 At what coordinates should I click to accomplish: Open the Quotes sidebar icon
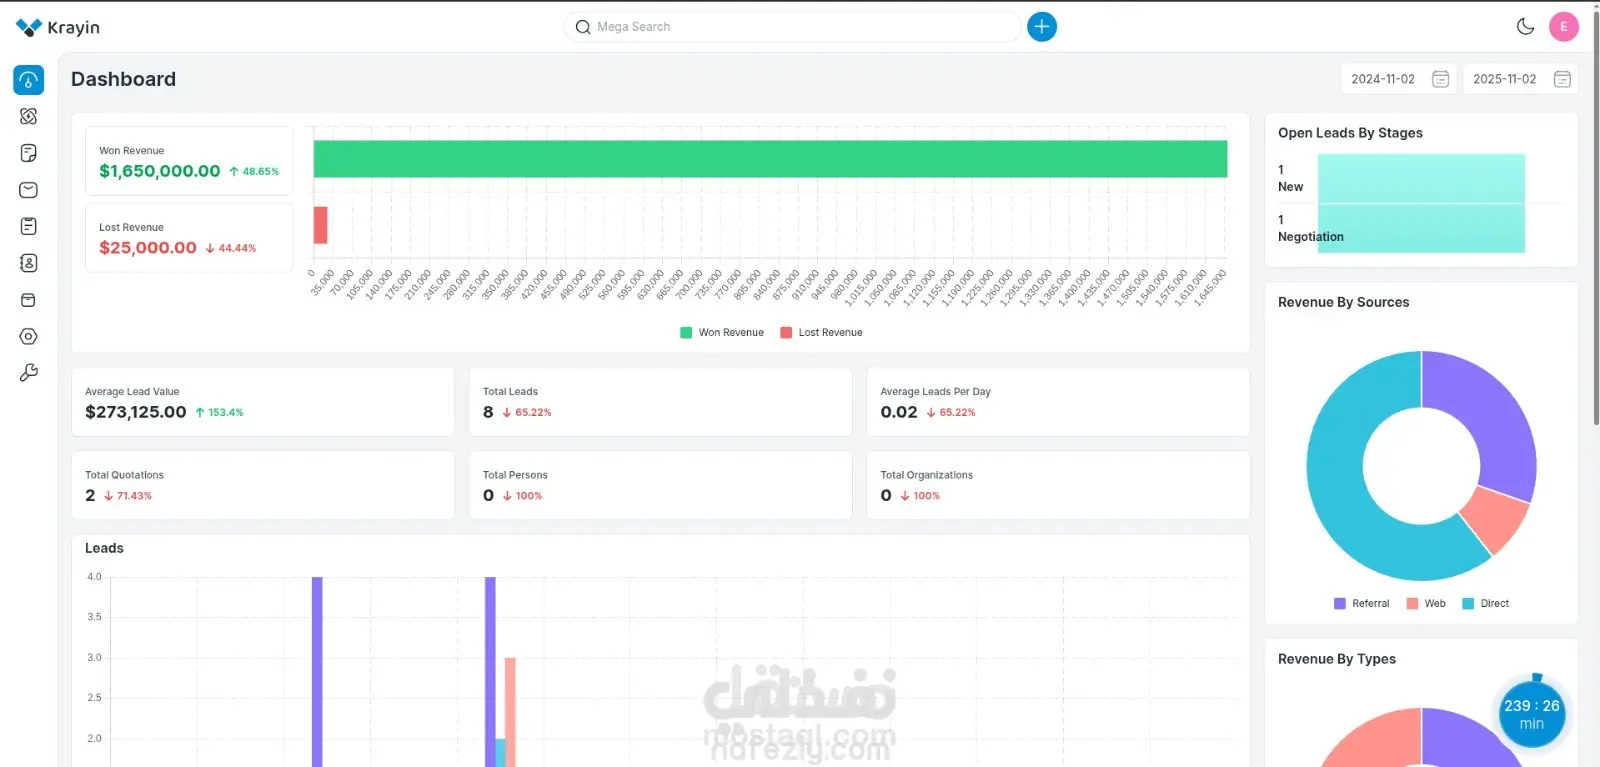pyautogui.click(x=28, y=153)
